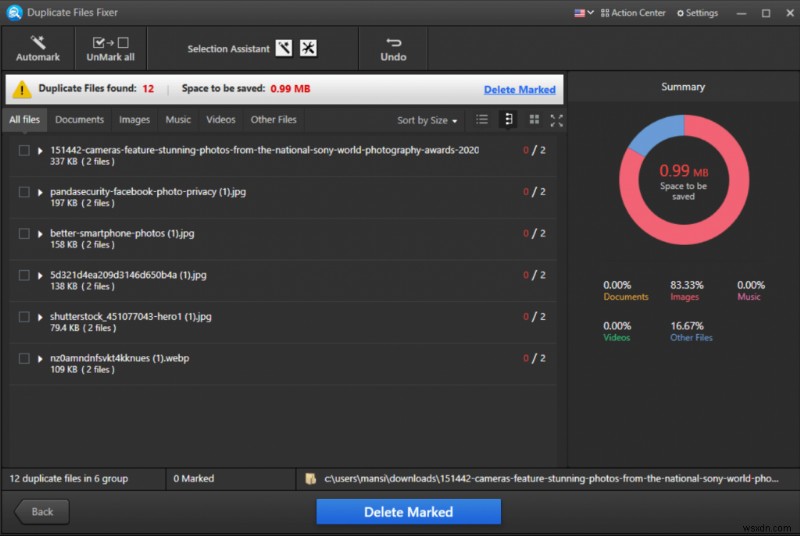Screen dimensions: 800x536
Task: Expand the shutterstock_451077043-hero1 group
Action: 40,317
